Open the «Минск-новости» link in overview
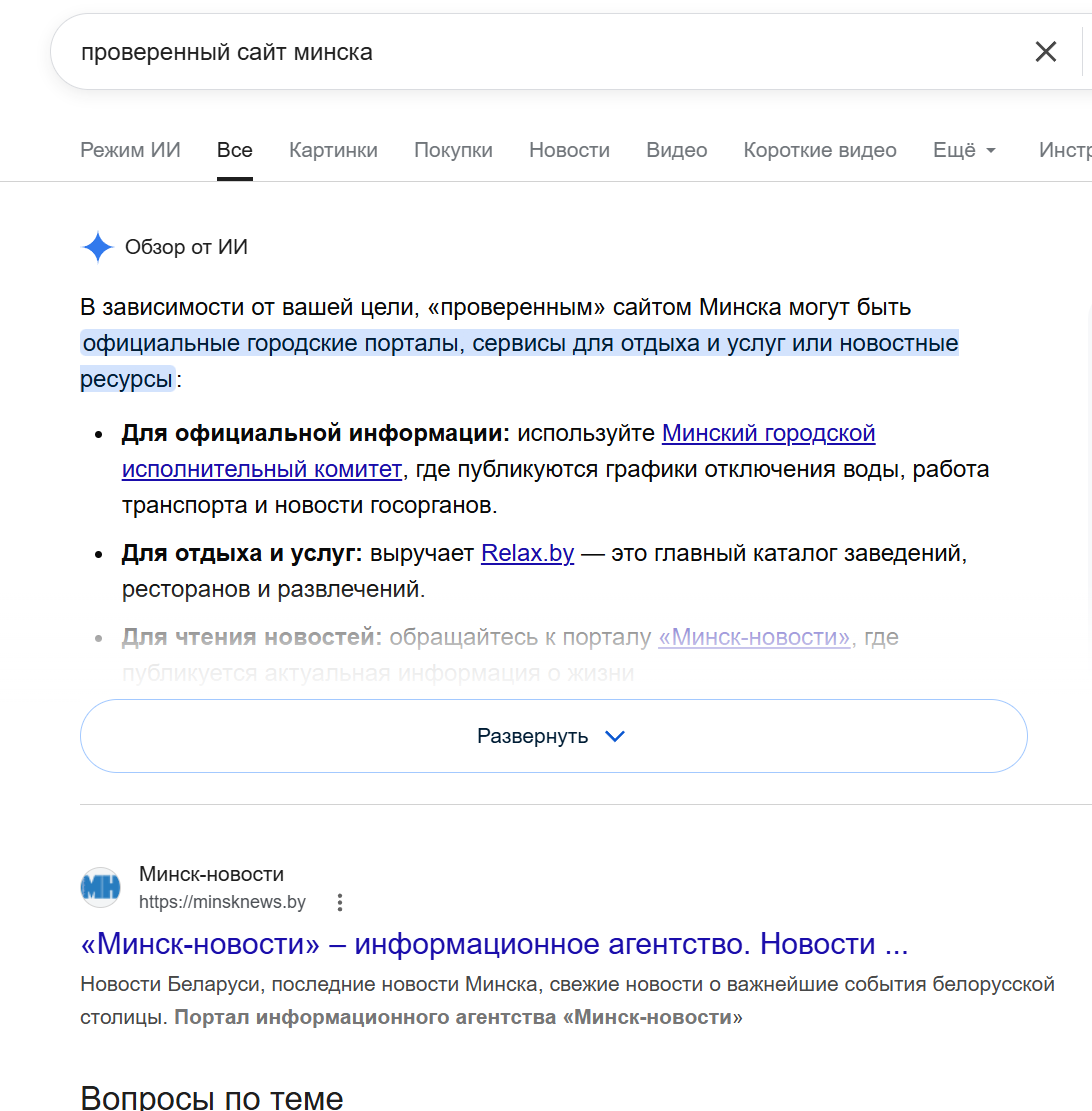 (754, 637)
